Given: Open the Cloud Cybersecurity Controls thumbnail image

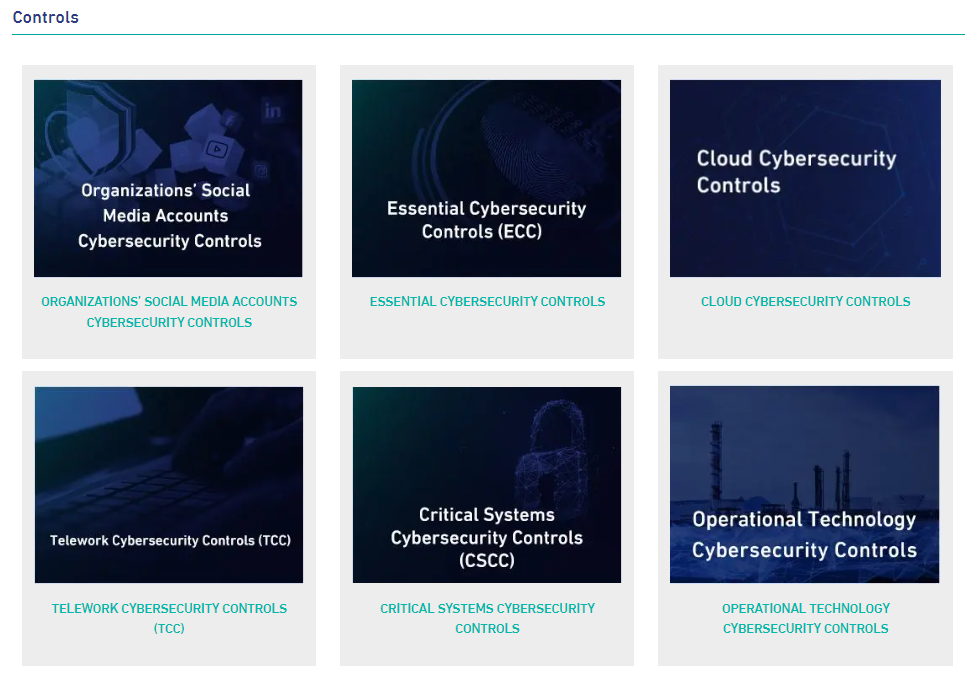Looking at the screenshot, I should pyautogui.click(x=805, y=178).
